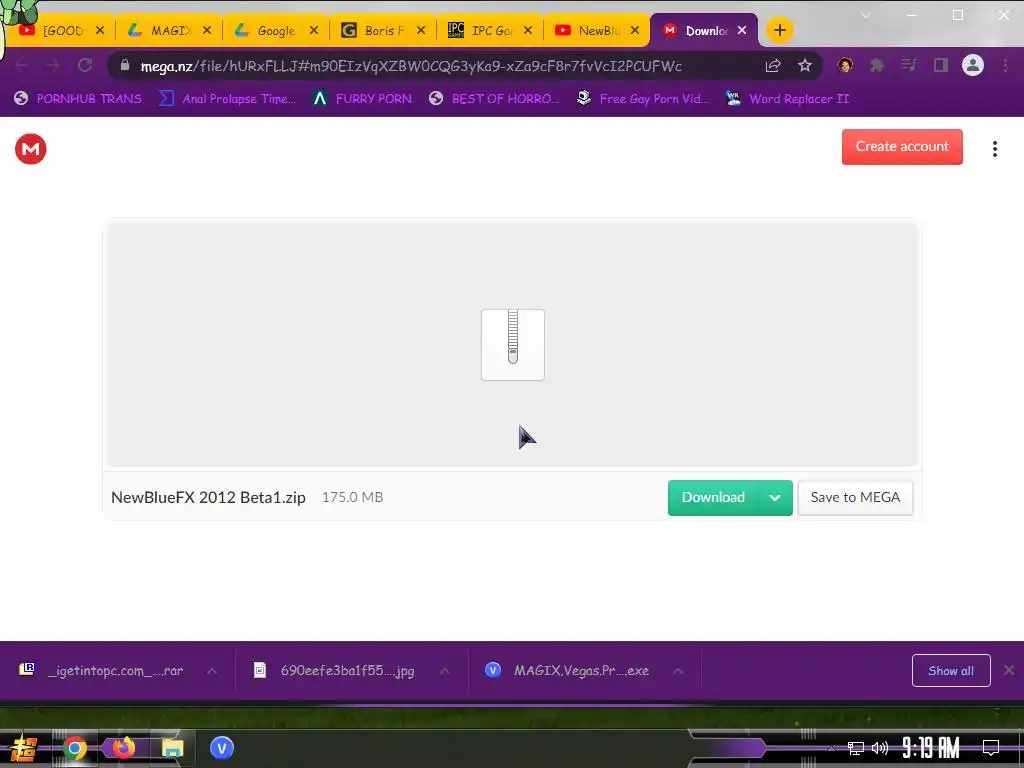Image resolution: width=1024 pixels, height=768 pixels.
Task: Open Firefox from the taskbar
Action: 123,748
